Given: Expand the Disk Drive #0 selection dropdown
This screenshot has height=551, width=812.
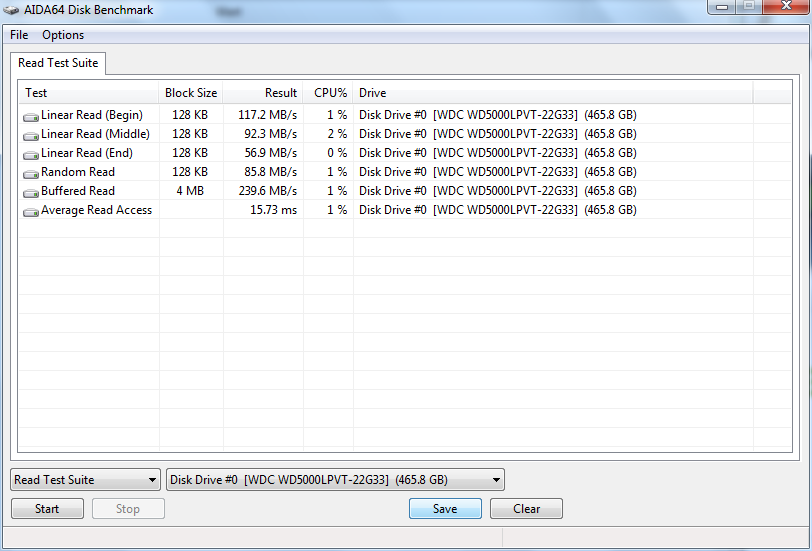Looking at the screenshot, I should pyautogui.click(x=335, y=480).
